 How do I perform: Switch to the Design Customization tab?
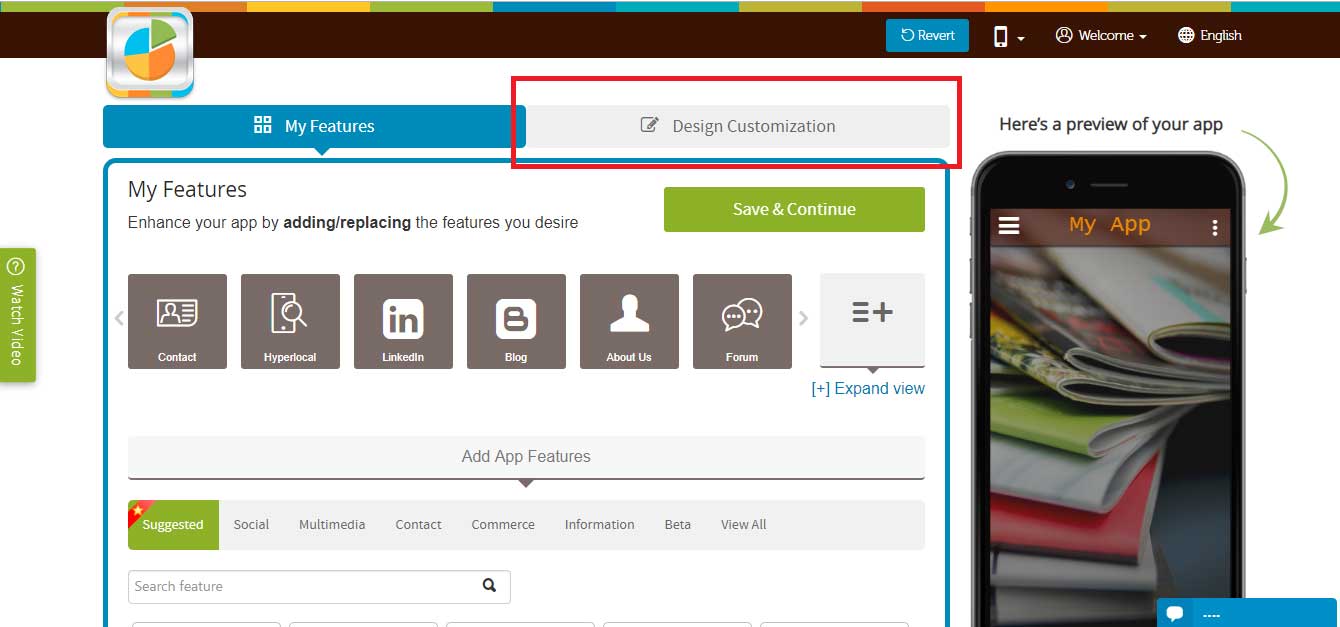tap(737, 126)
